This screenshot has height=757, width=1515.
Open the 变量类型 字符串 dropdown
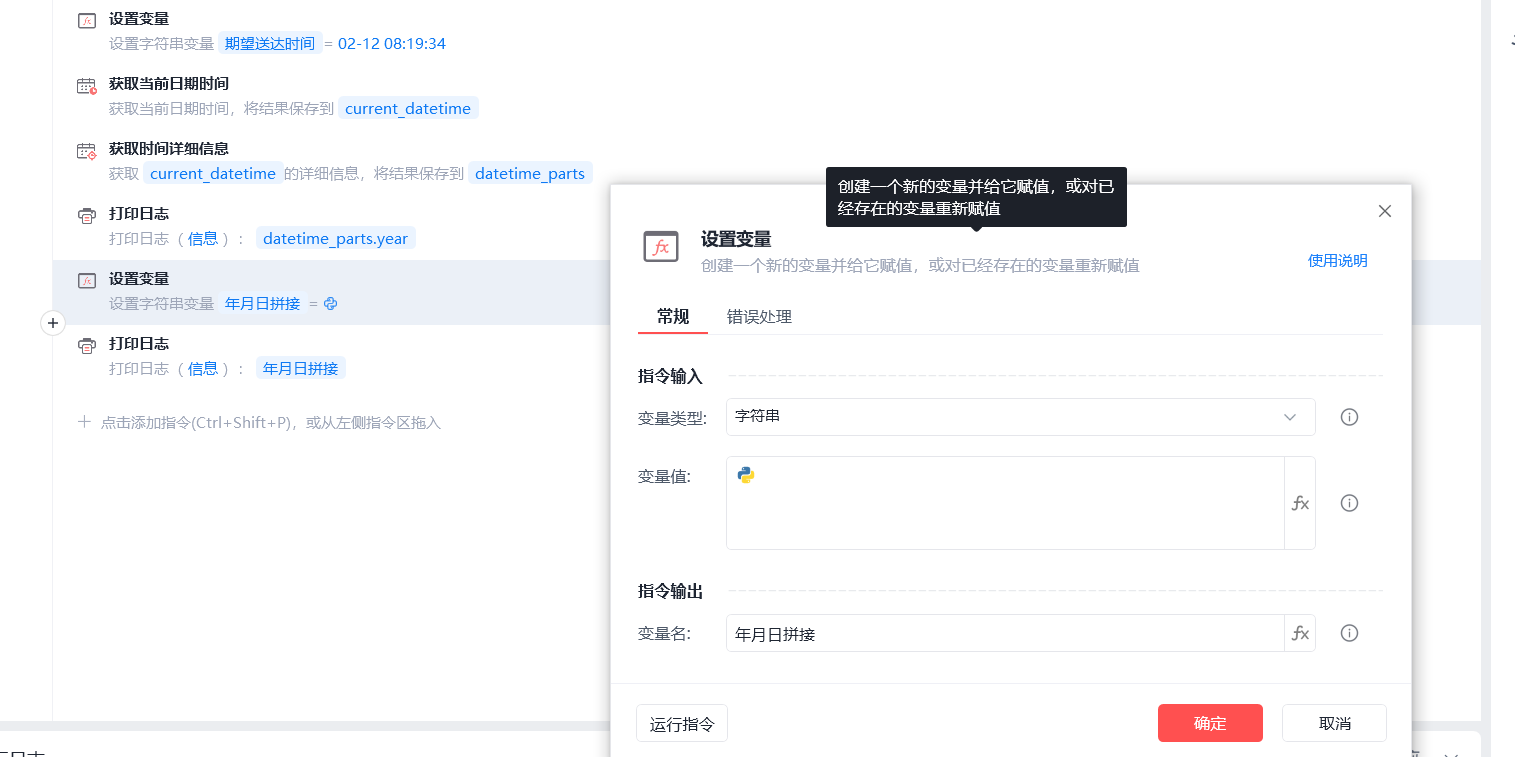(x=1021, y=417)
